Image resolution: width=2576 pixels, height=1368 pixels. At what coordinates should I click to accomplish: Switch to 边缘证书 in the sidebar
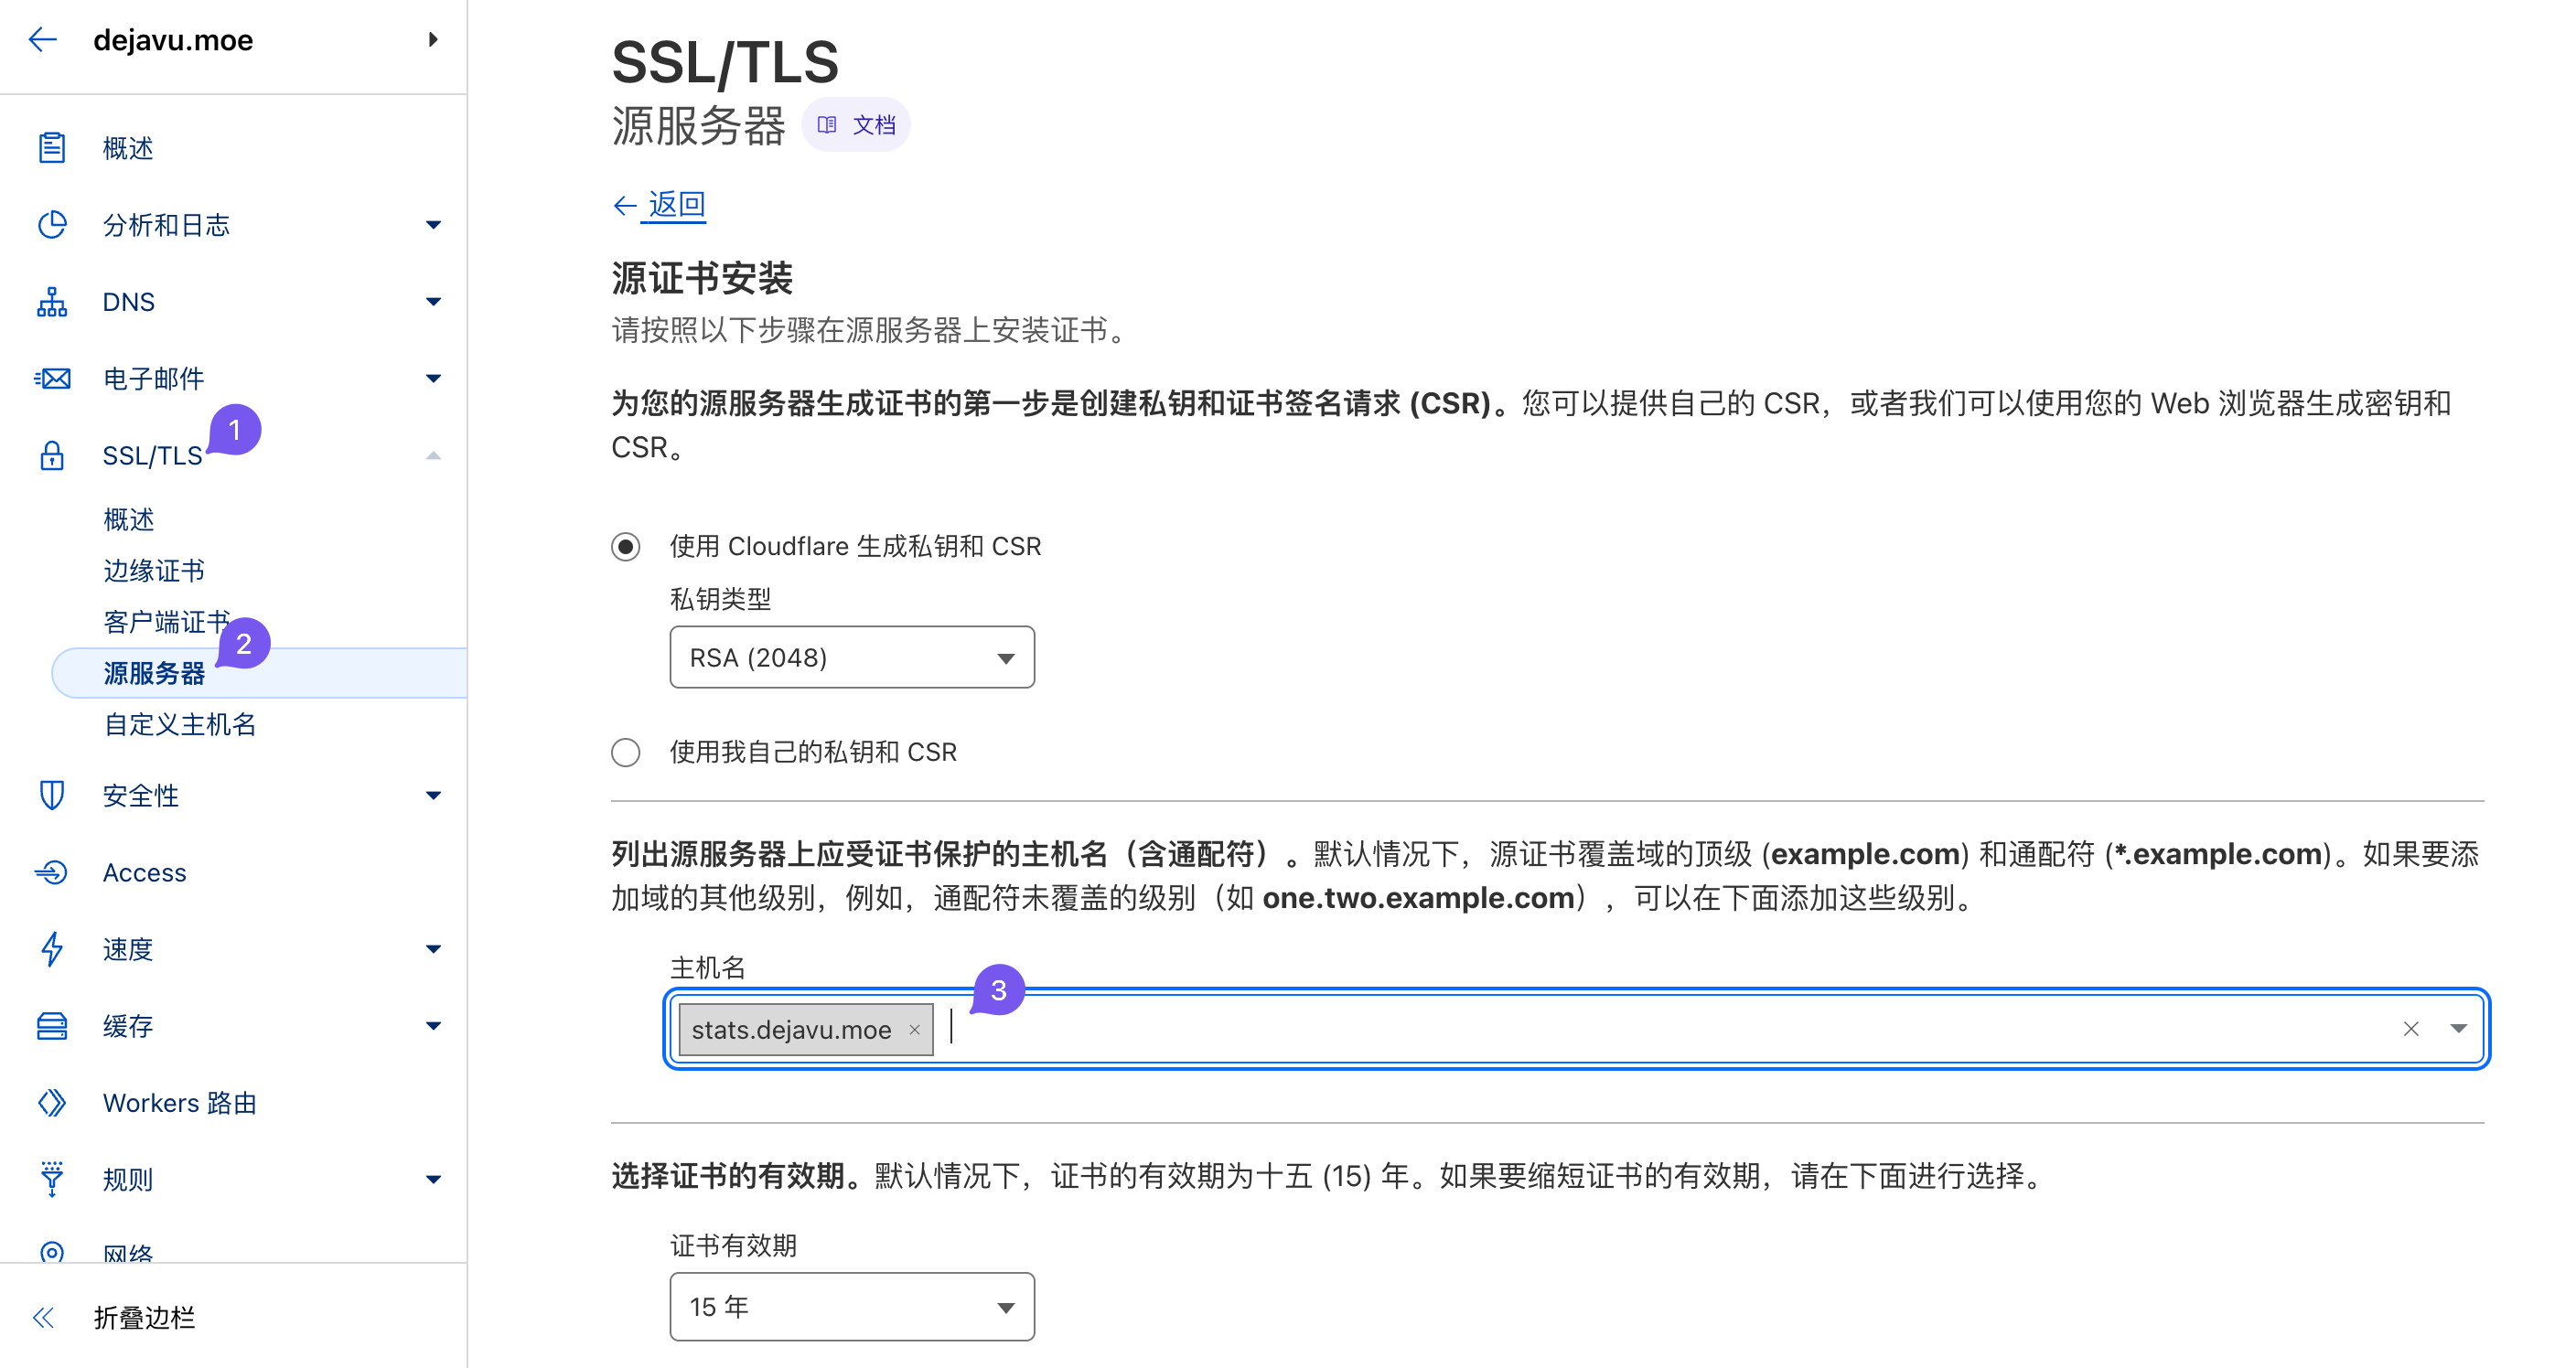(x=155, y=570)
